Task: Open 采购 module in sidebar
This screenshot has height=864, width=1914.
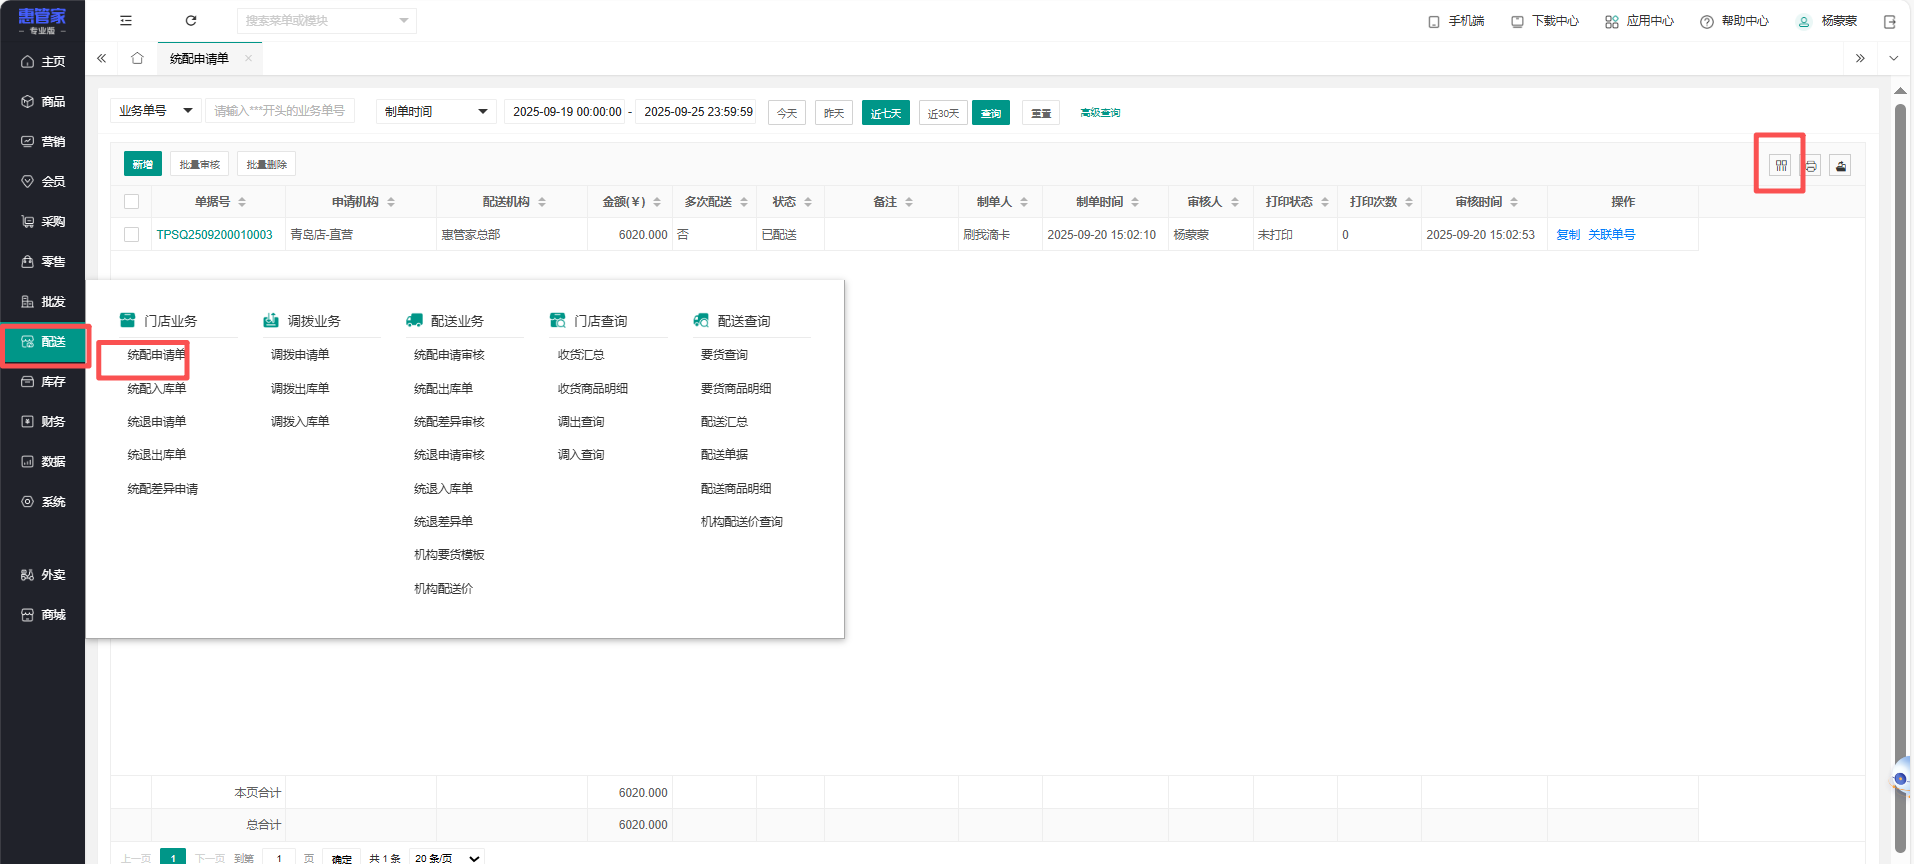Action: (x=43, y=222)
